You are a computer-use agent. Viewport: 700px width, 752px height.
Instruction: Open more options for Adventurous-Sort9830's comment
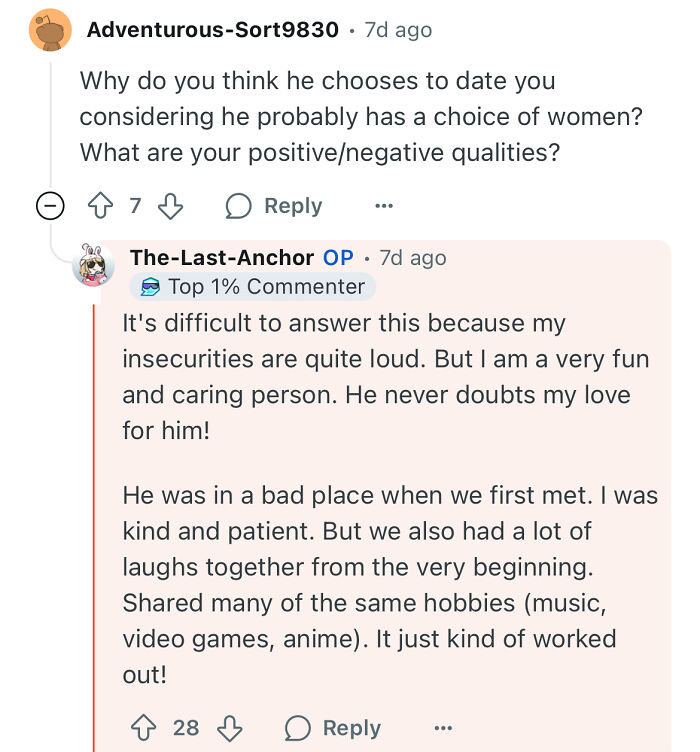pyautogui.click(x=384, y=207)
